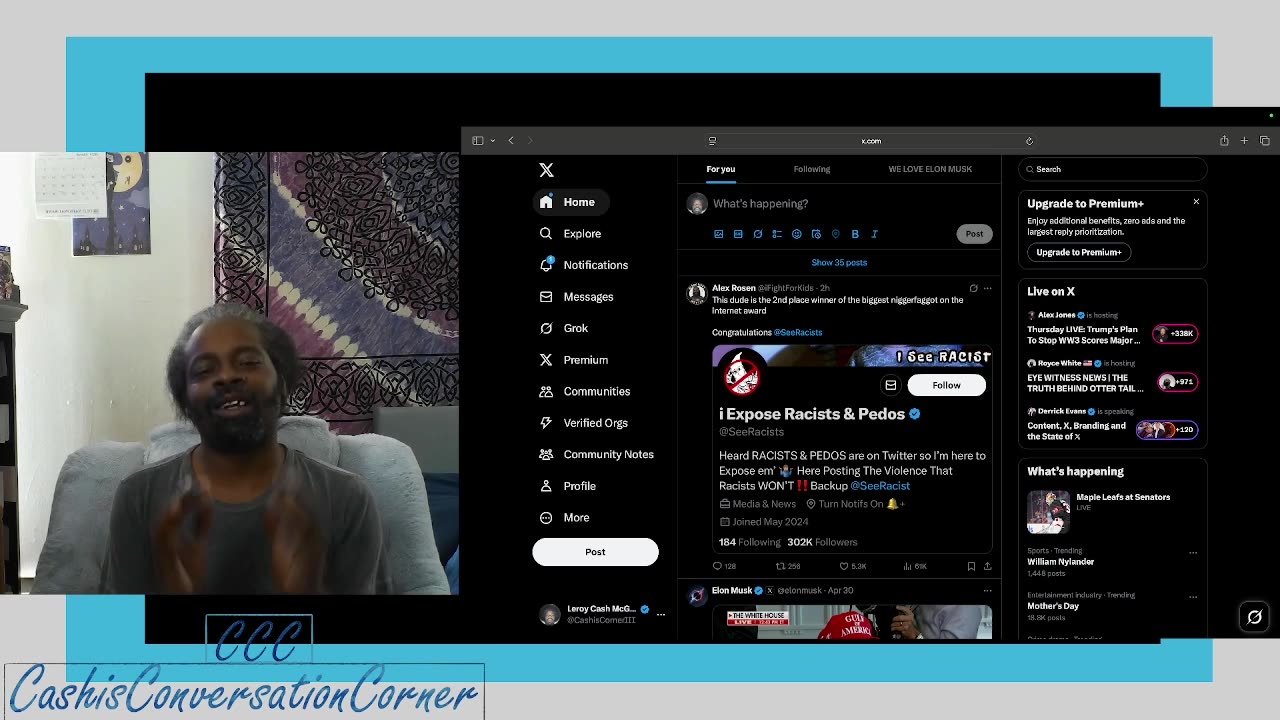Switch to WE LOVE ELON MUSK tab

(x=930, y=169)
